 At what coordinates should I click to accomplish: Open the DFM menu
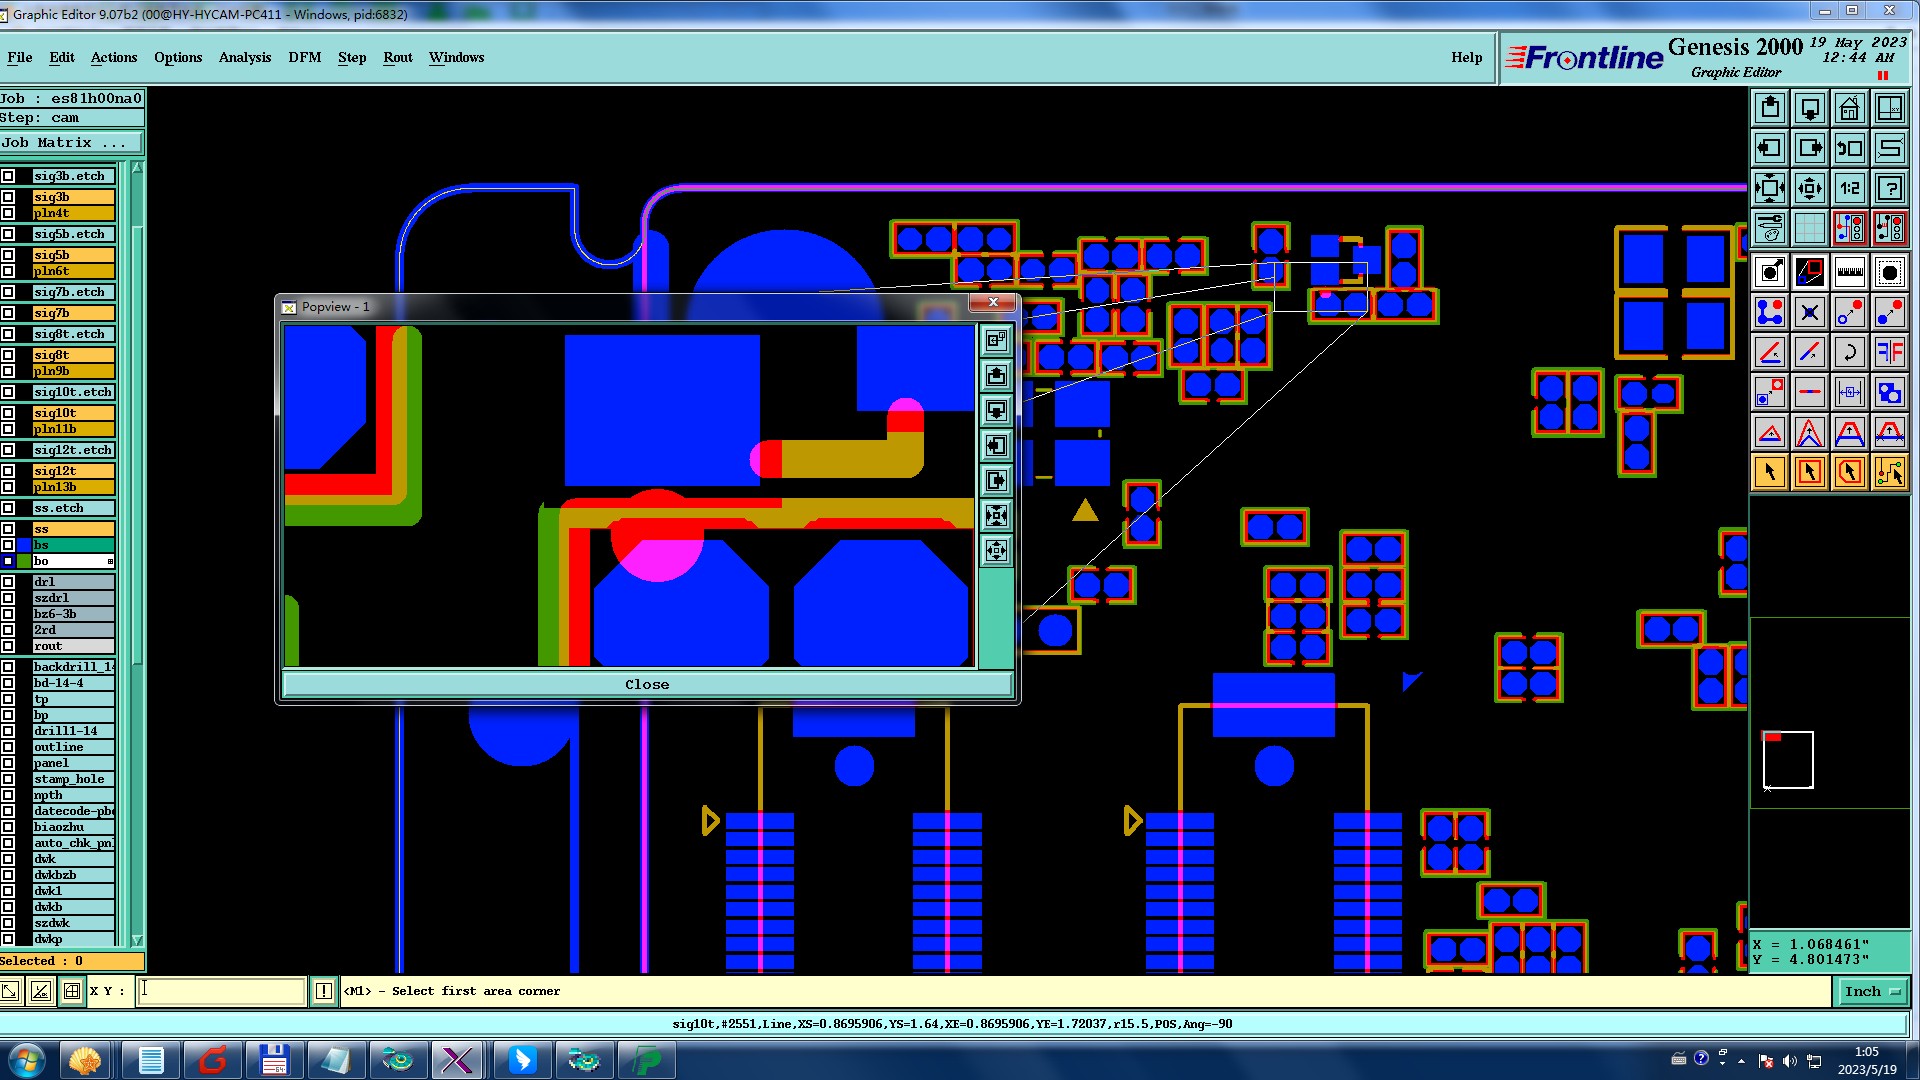(305, 57)
